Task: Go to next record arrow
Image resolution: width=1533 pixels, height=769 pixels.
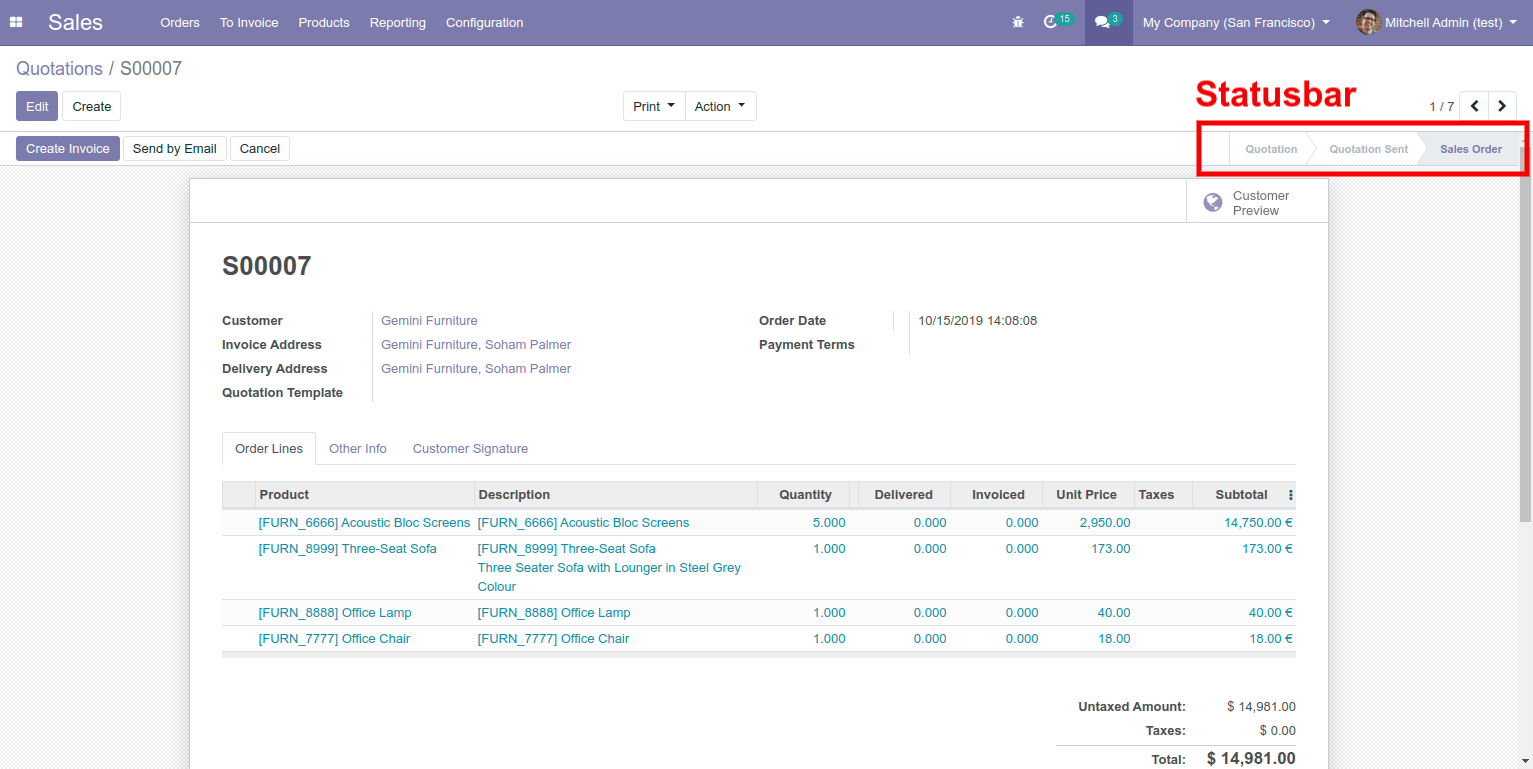Action: point(1502,106)
